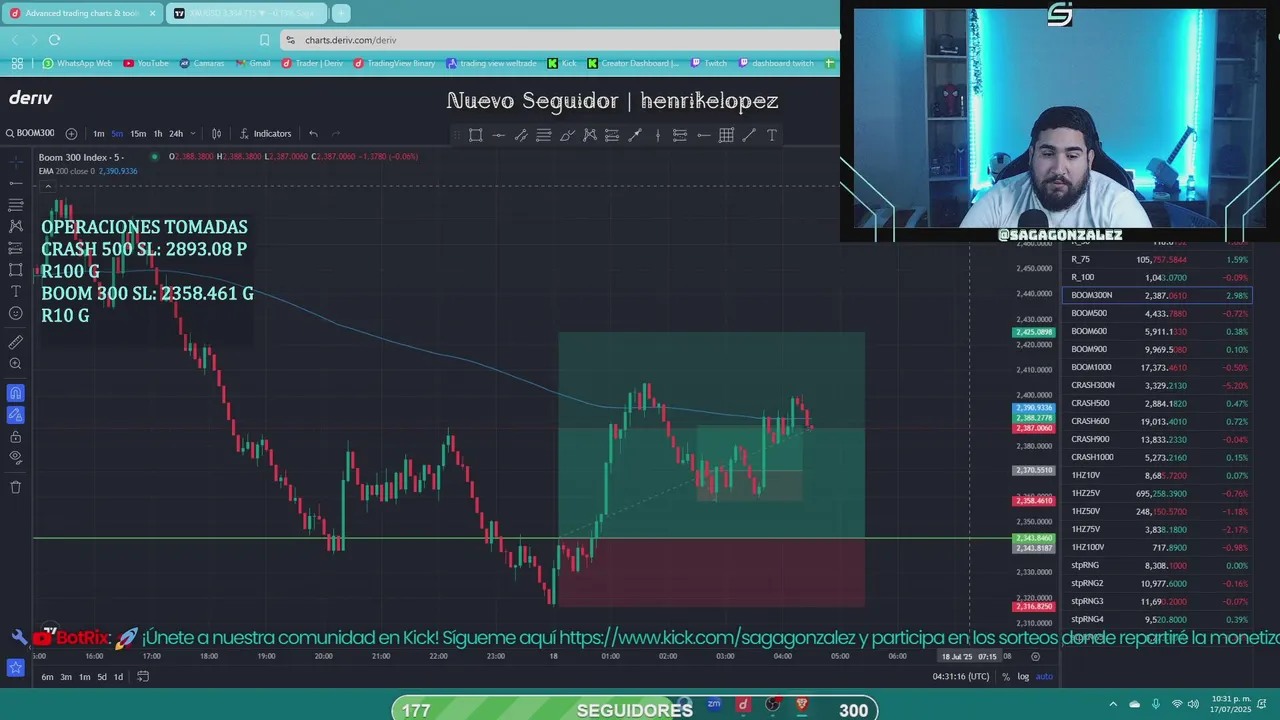
Task: Select the 5m timeframe
Action: pyautogui.click(x=117, y=134)
